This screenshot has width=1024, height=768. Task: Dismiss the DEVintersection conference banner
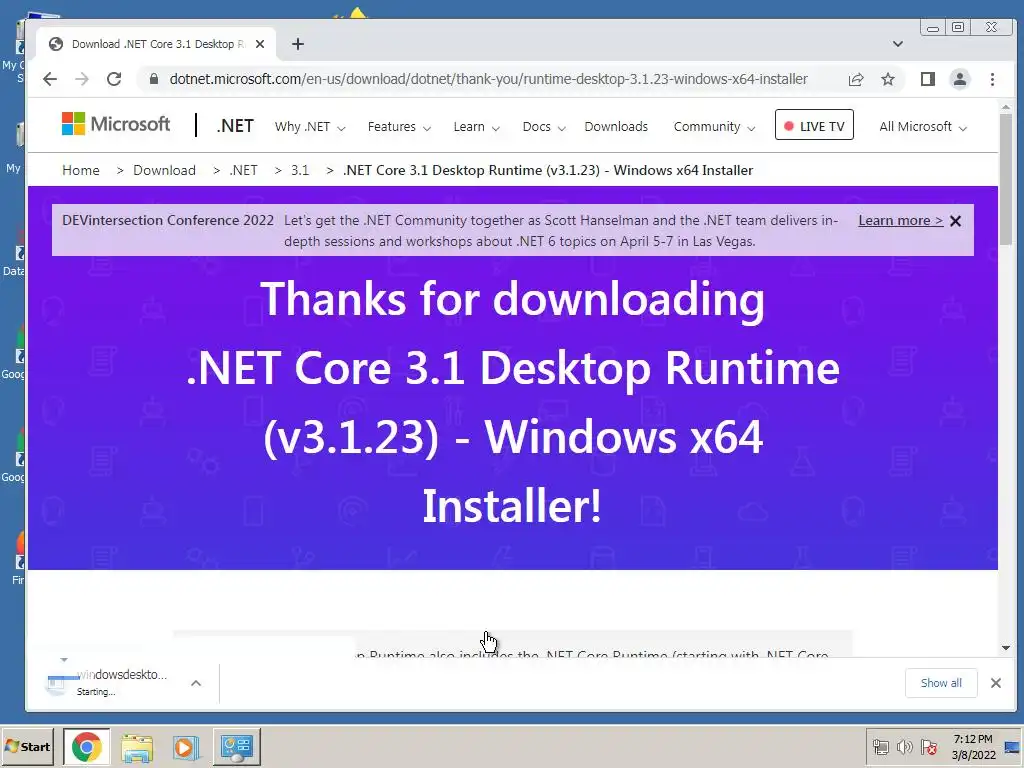click(955, 221)
